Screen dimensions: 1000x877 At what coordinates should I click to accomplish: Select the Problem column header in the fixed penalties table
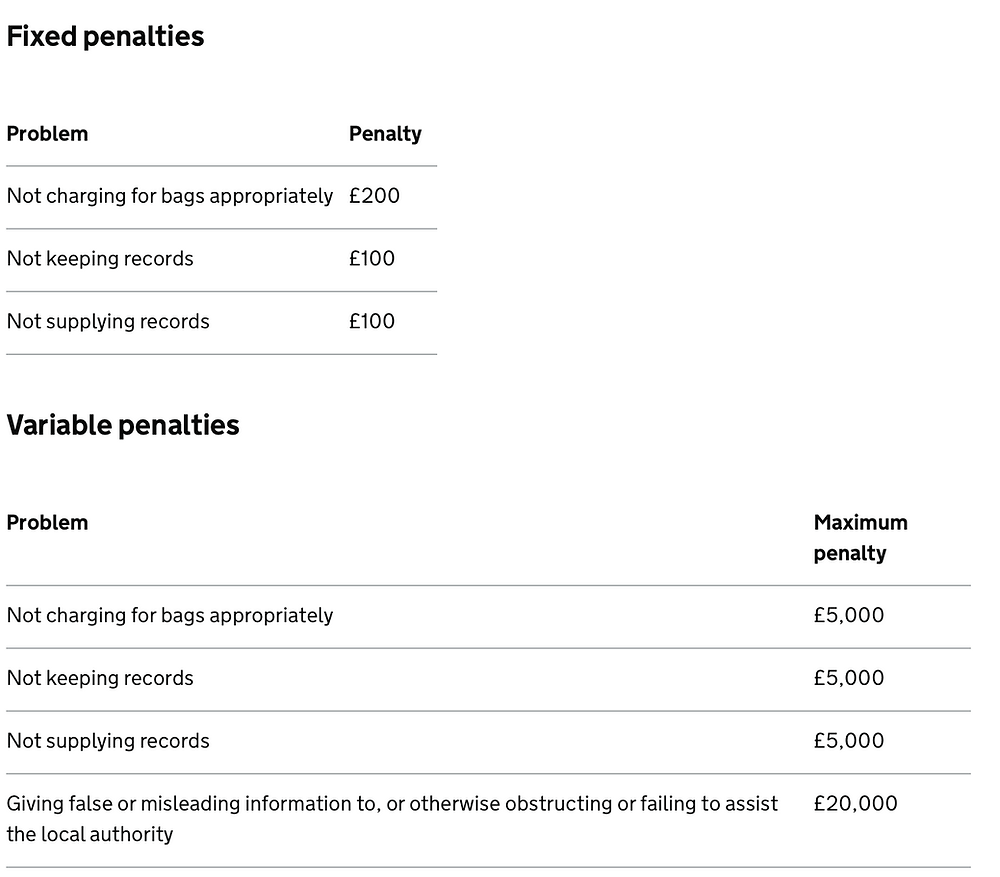(x=47, y=134)
